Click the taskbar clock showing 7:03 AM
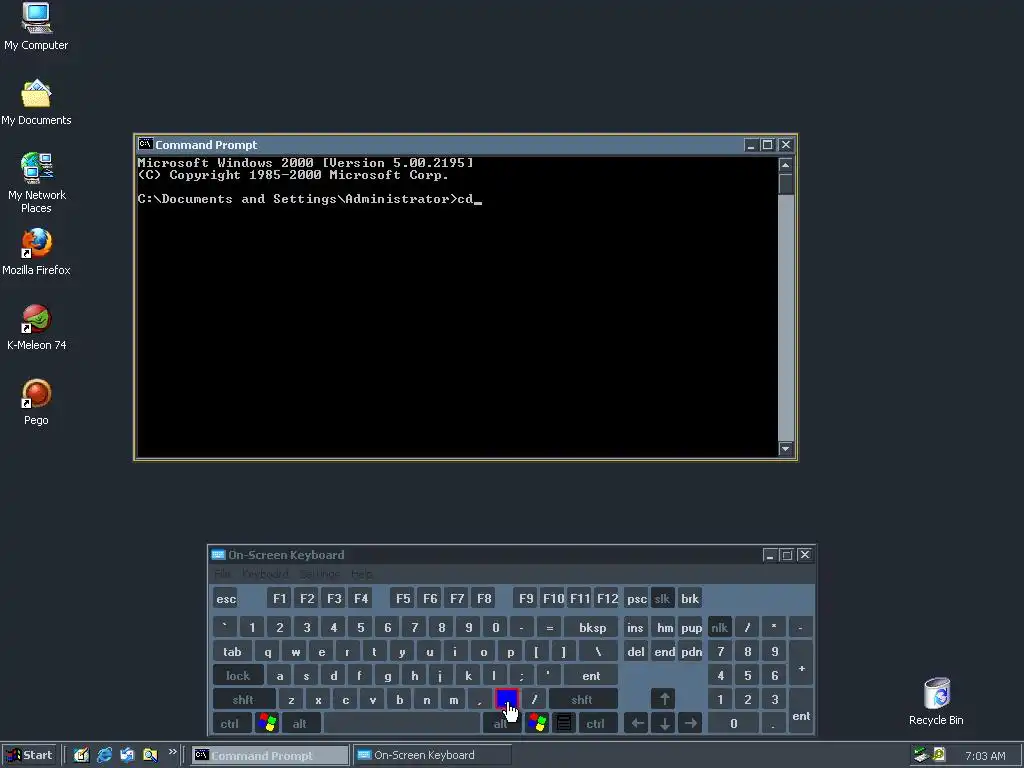The width and height of the screenshot is (1024, 768). [985, 756]
